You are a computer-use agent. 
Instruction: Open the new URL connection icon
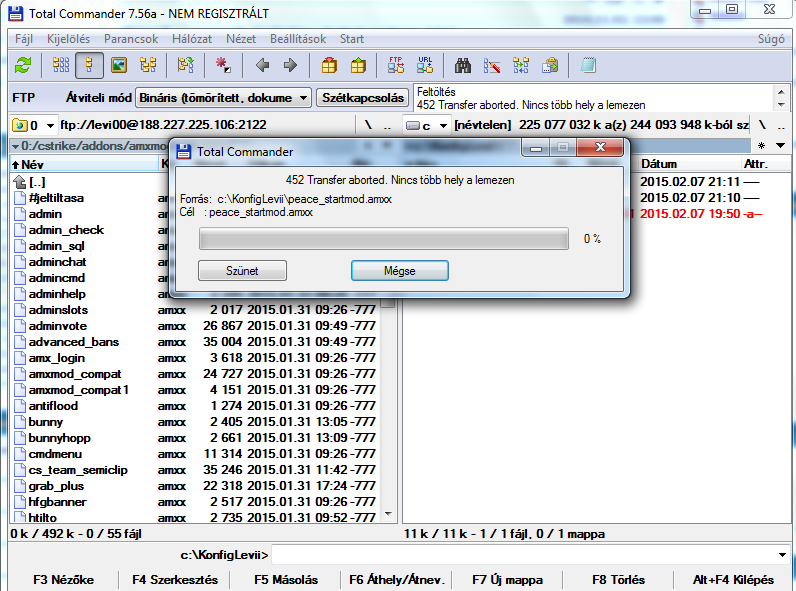[x=425, y=65]
